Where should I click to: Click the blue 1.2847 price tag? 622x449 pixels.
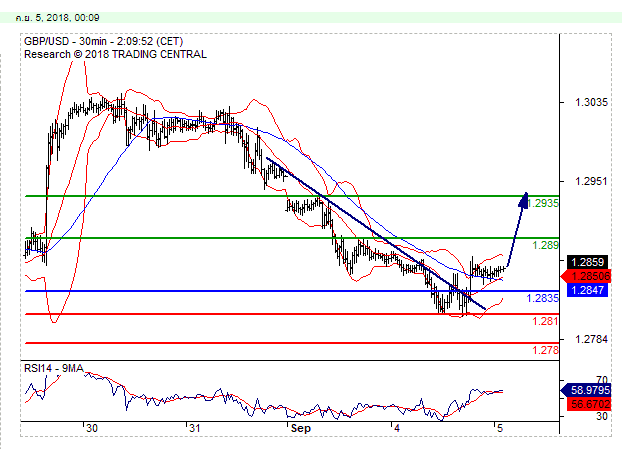(587, 290)
